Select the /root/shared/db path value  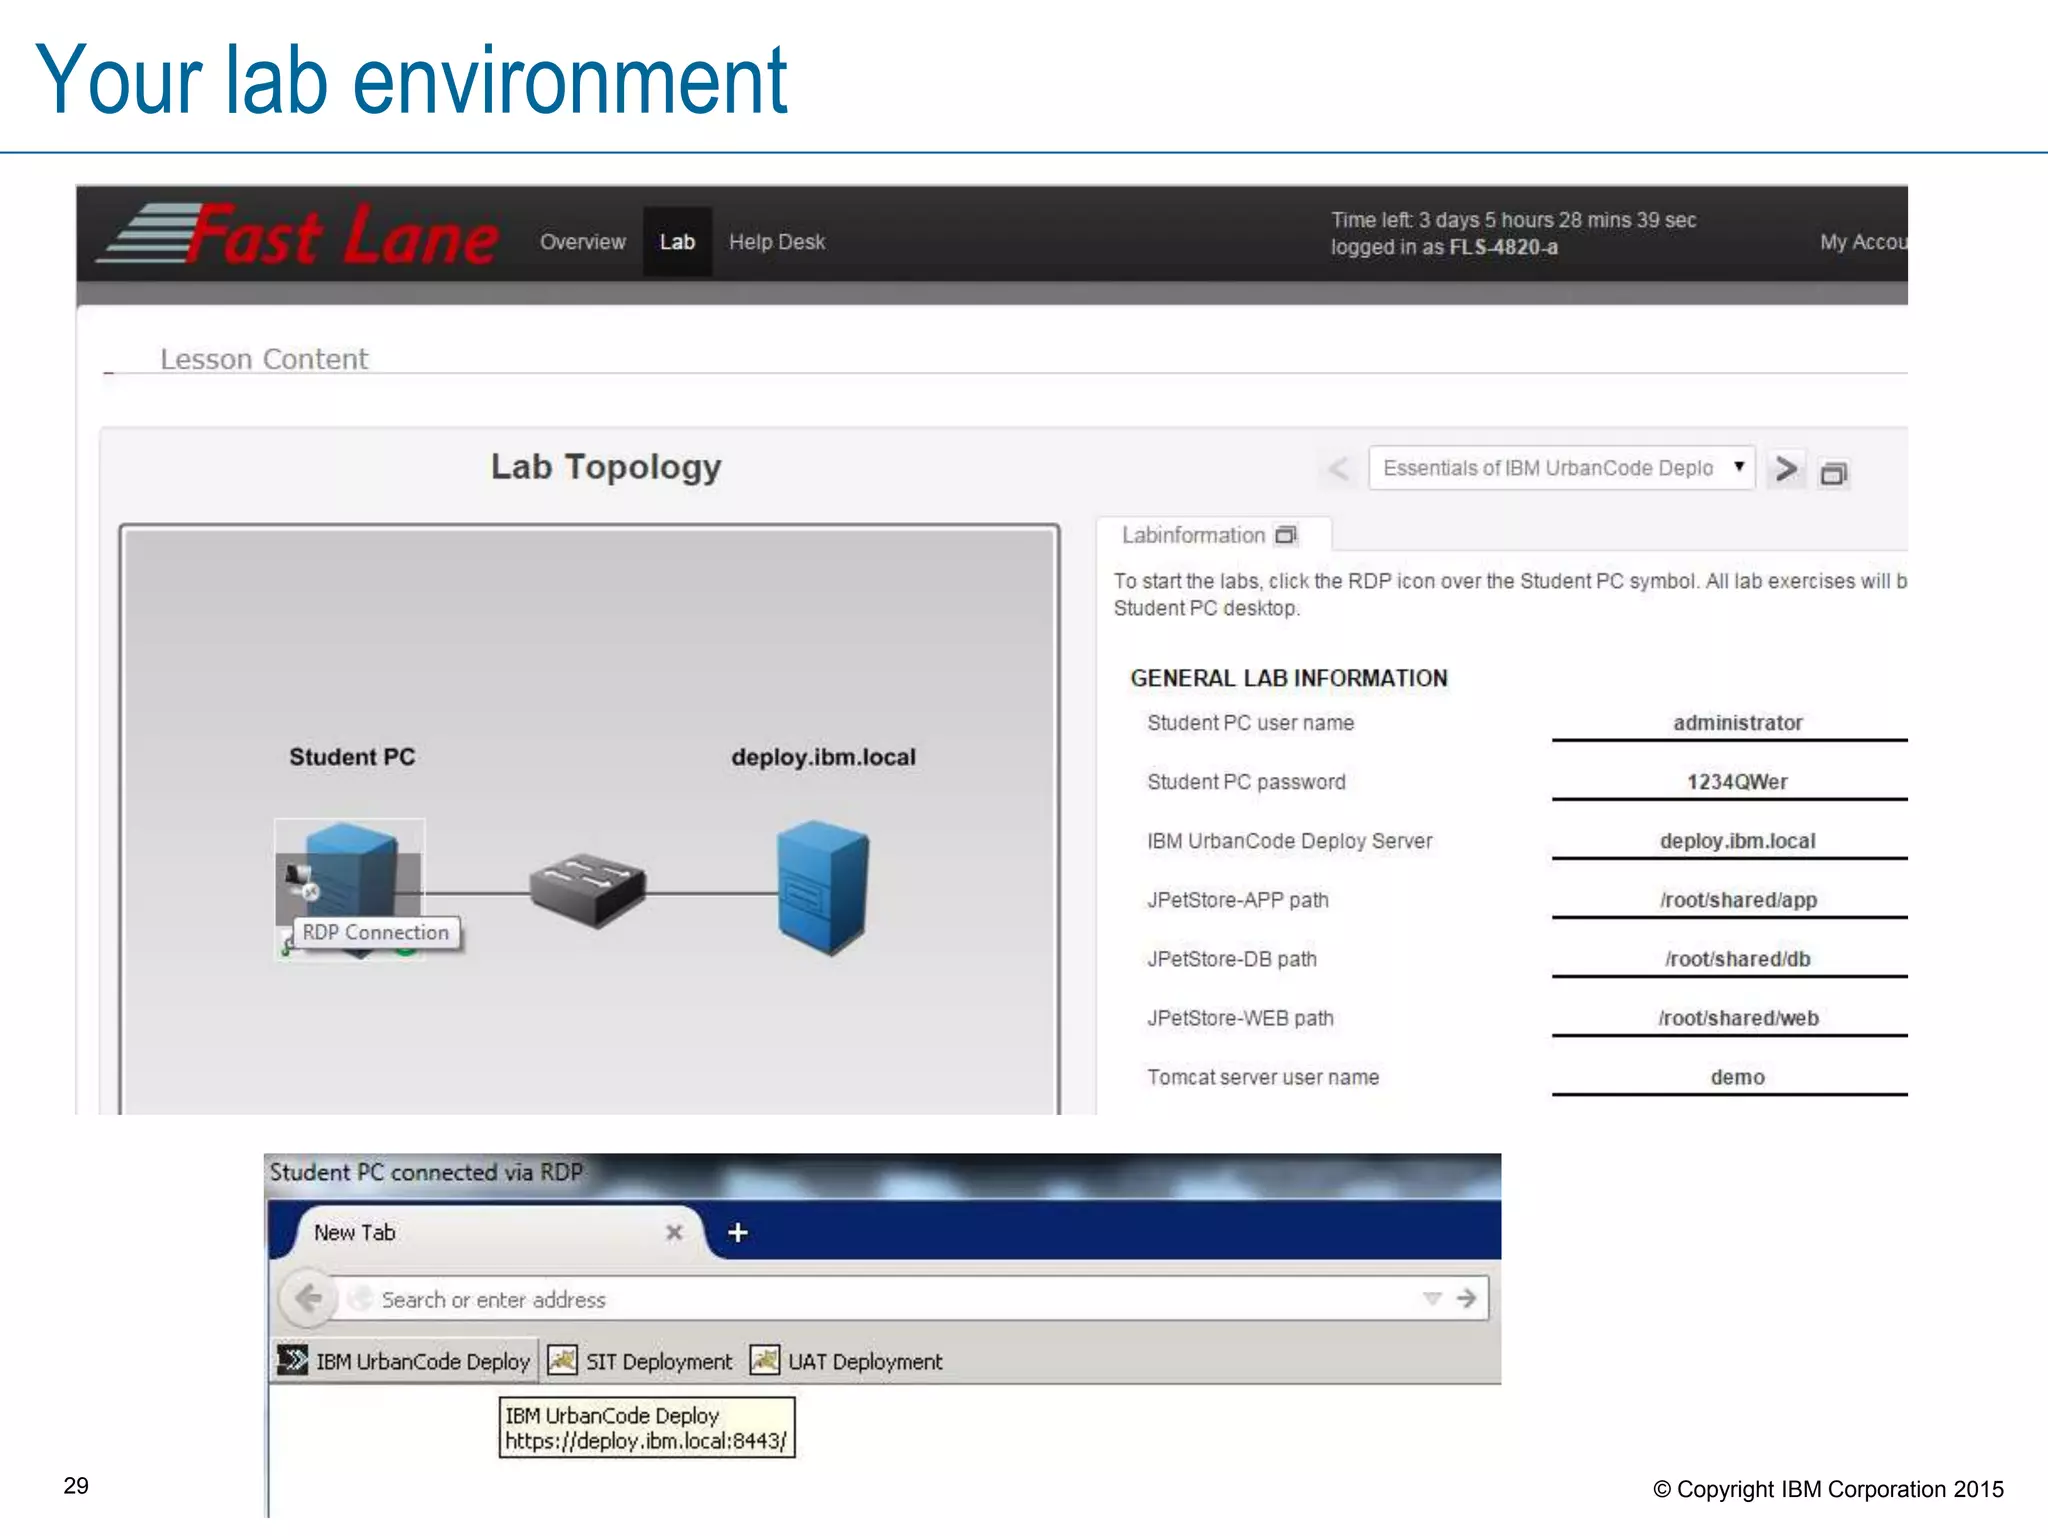tap(1738, 958)
